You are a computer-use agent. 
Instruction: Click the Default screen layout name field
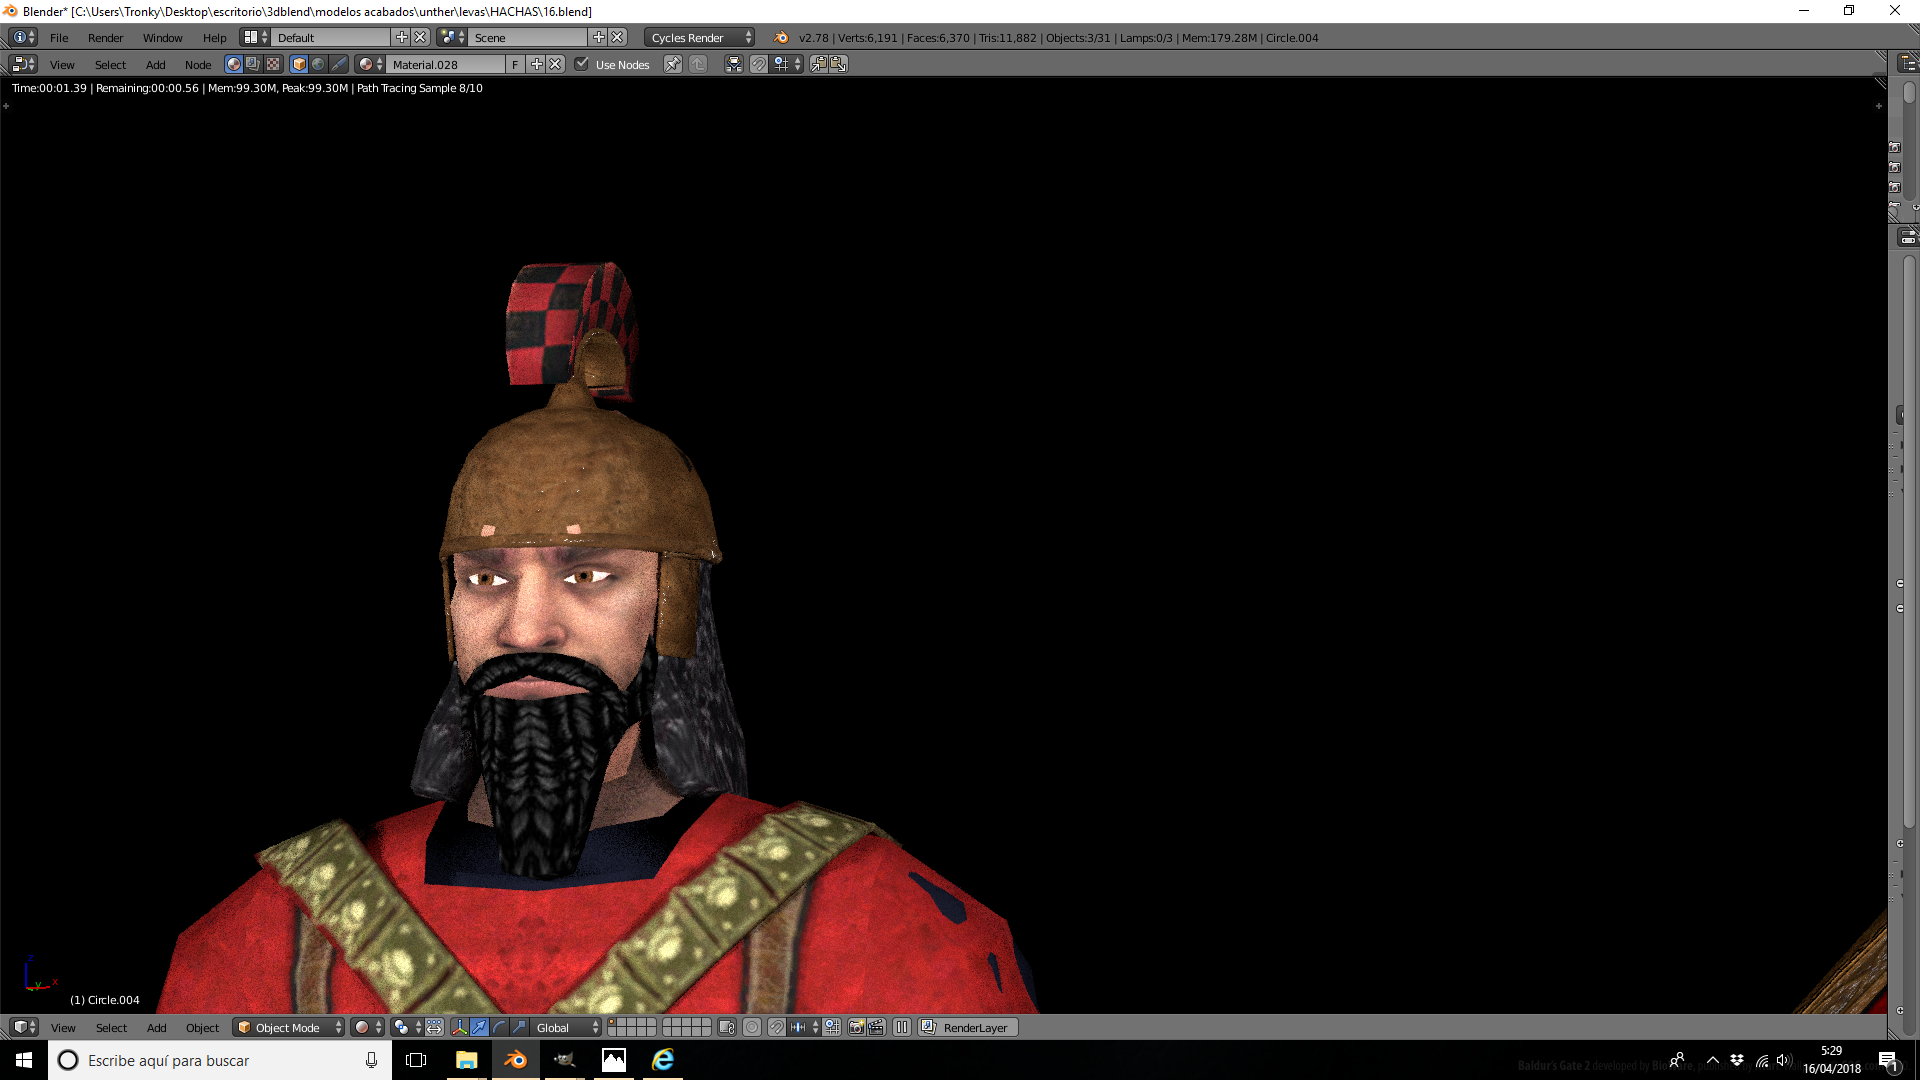332,37
